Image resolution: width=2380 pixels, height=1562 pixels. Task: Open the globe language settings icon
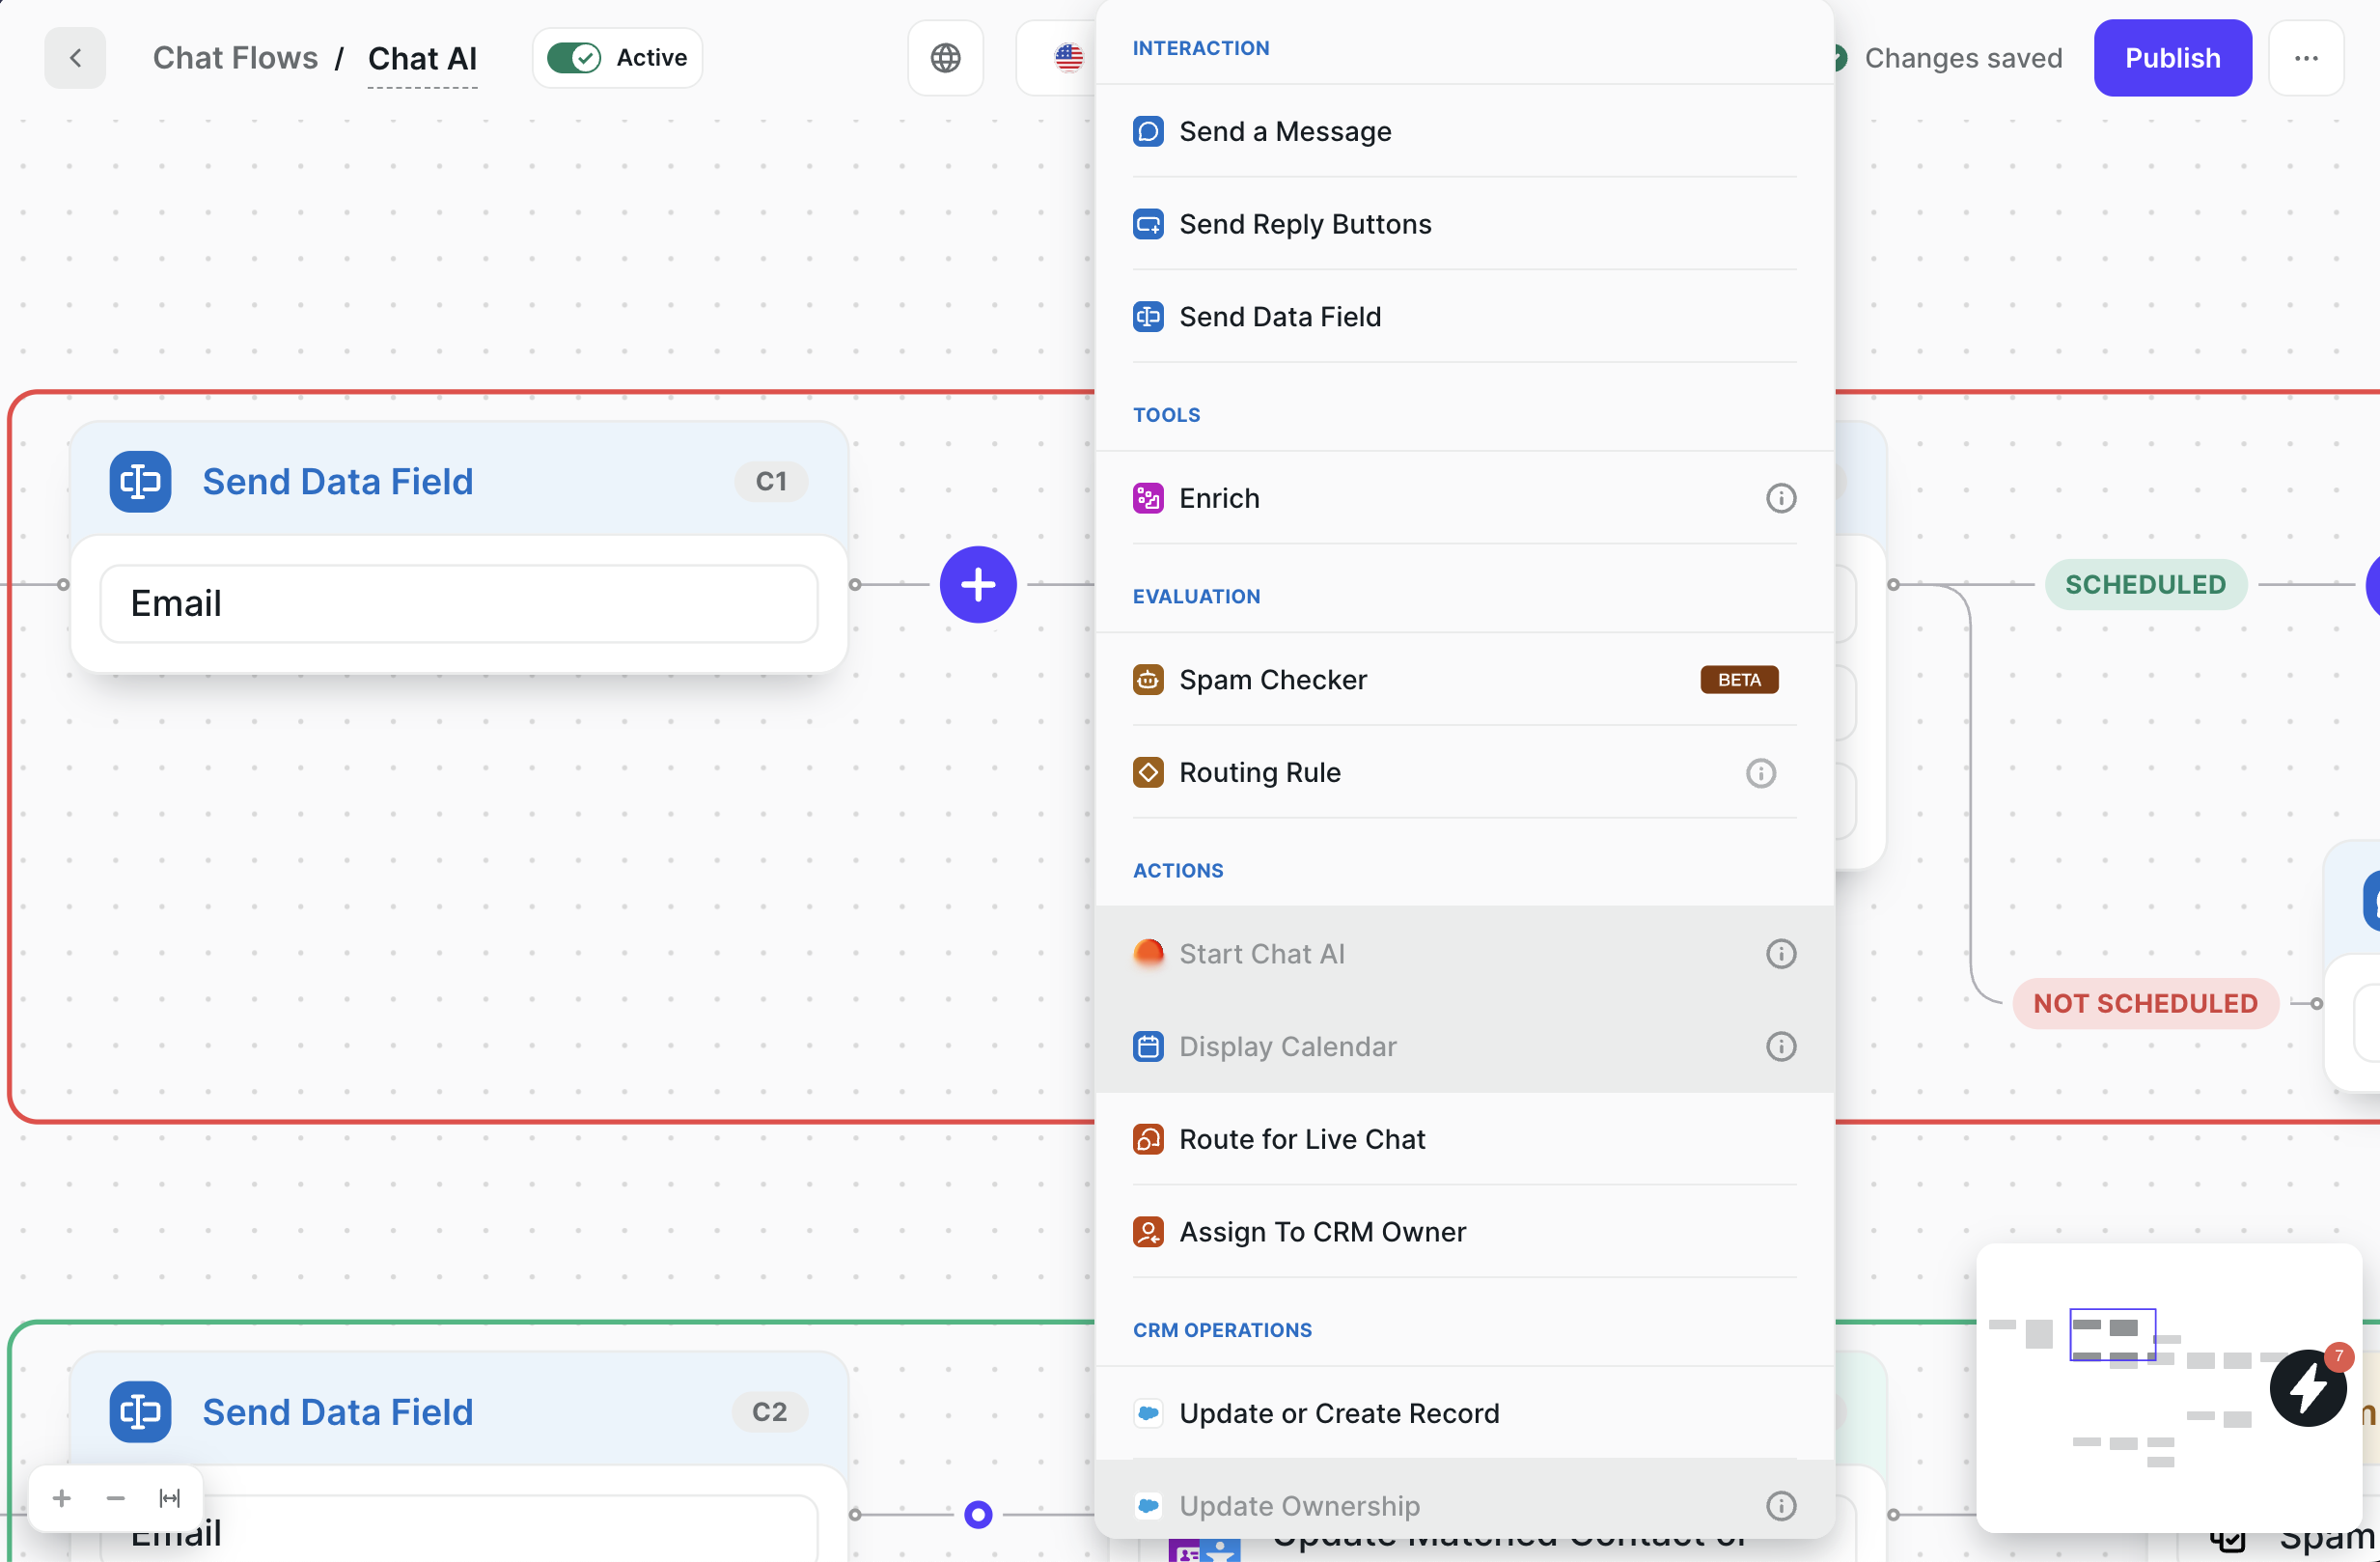[x=945, y=58]
